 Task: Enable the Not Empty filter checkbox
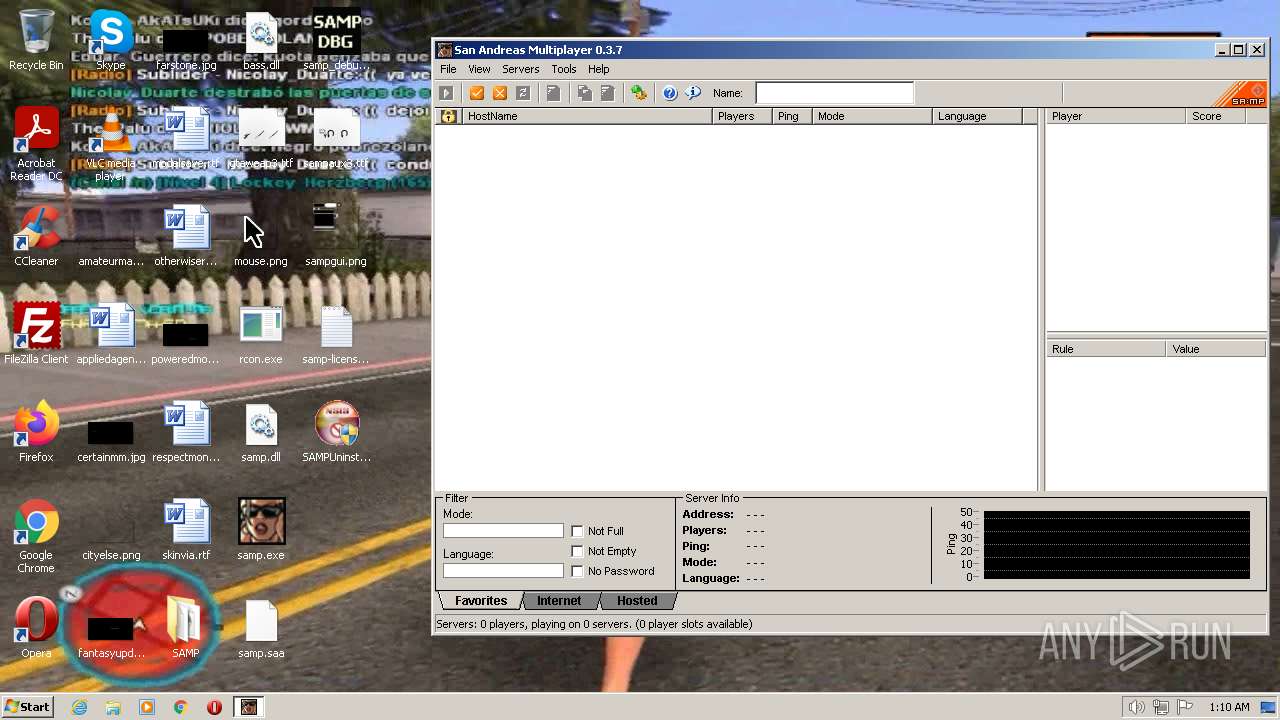577,551
